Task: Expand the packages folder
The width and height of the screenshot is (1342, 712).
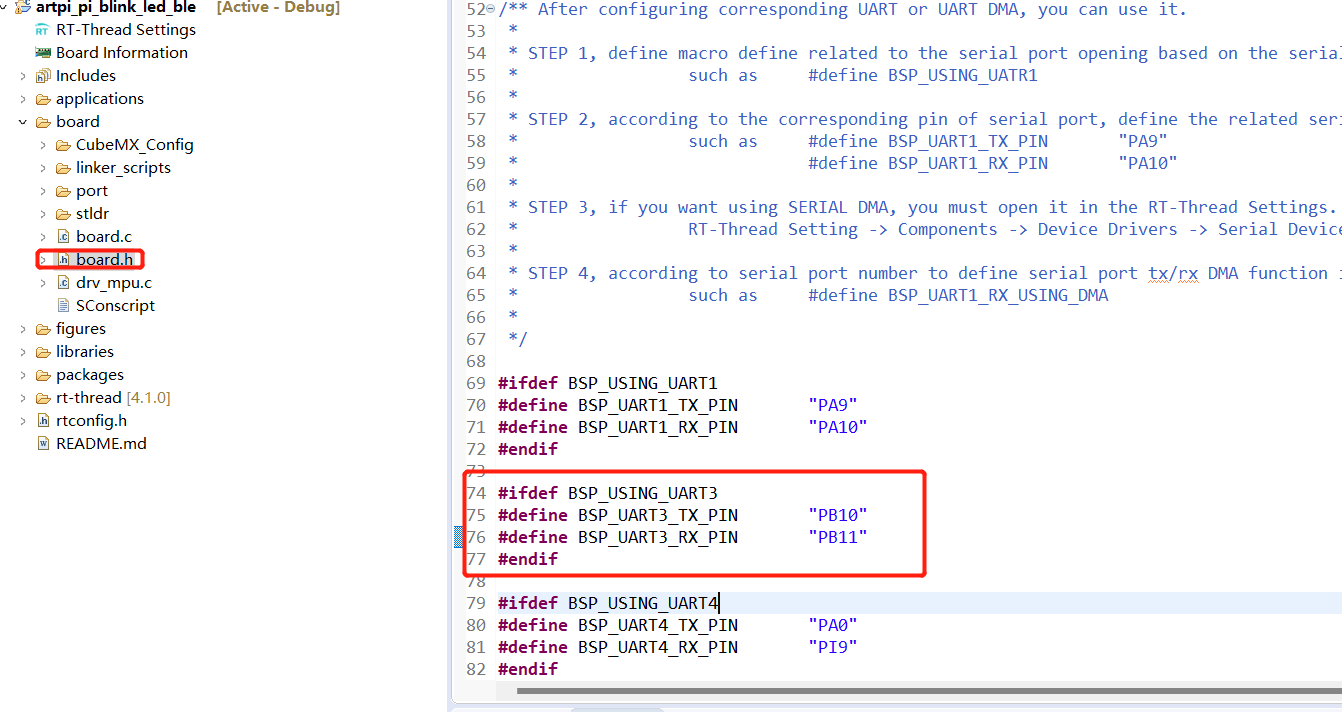Action: 22,374
